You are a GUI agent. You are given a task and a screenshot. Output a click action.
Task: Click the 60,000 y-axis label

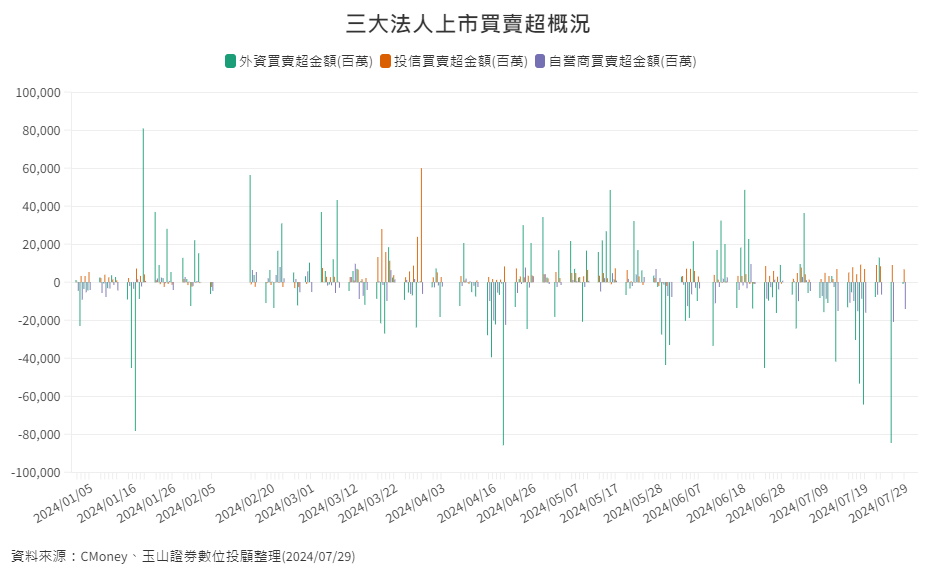[41, 169]
